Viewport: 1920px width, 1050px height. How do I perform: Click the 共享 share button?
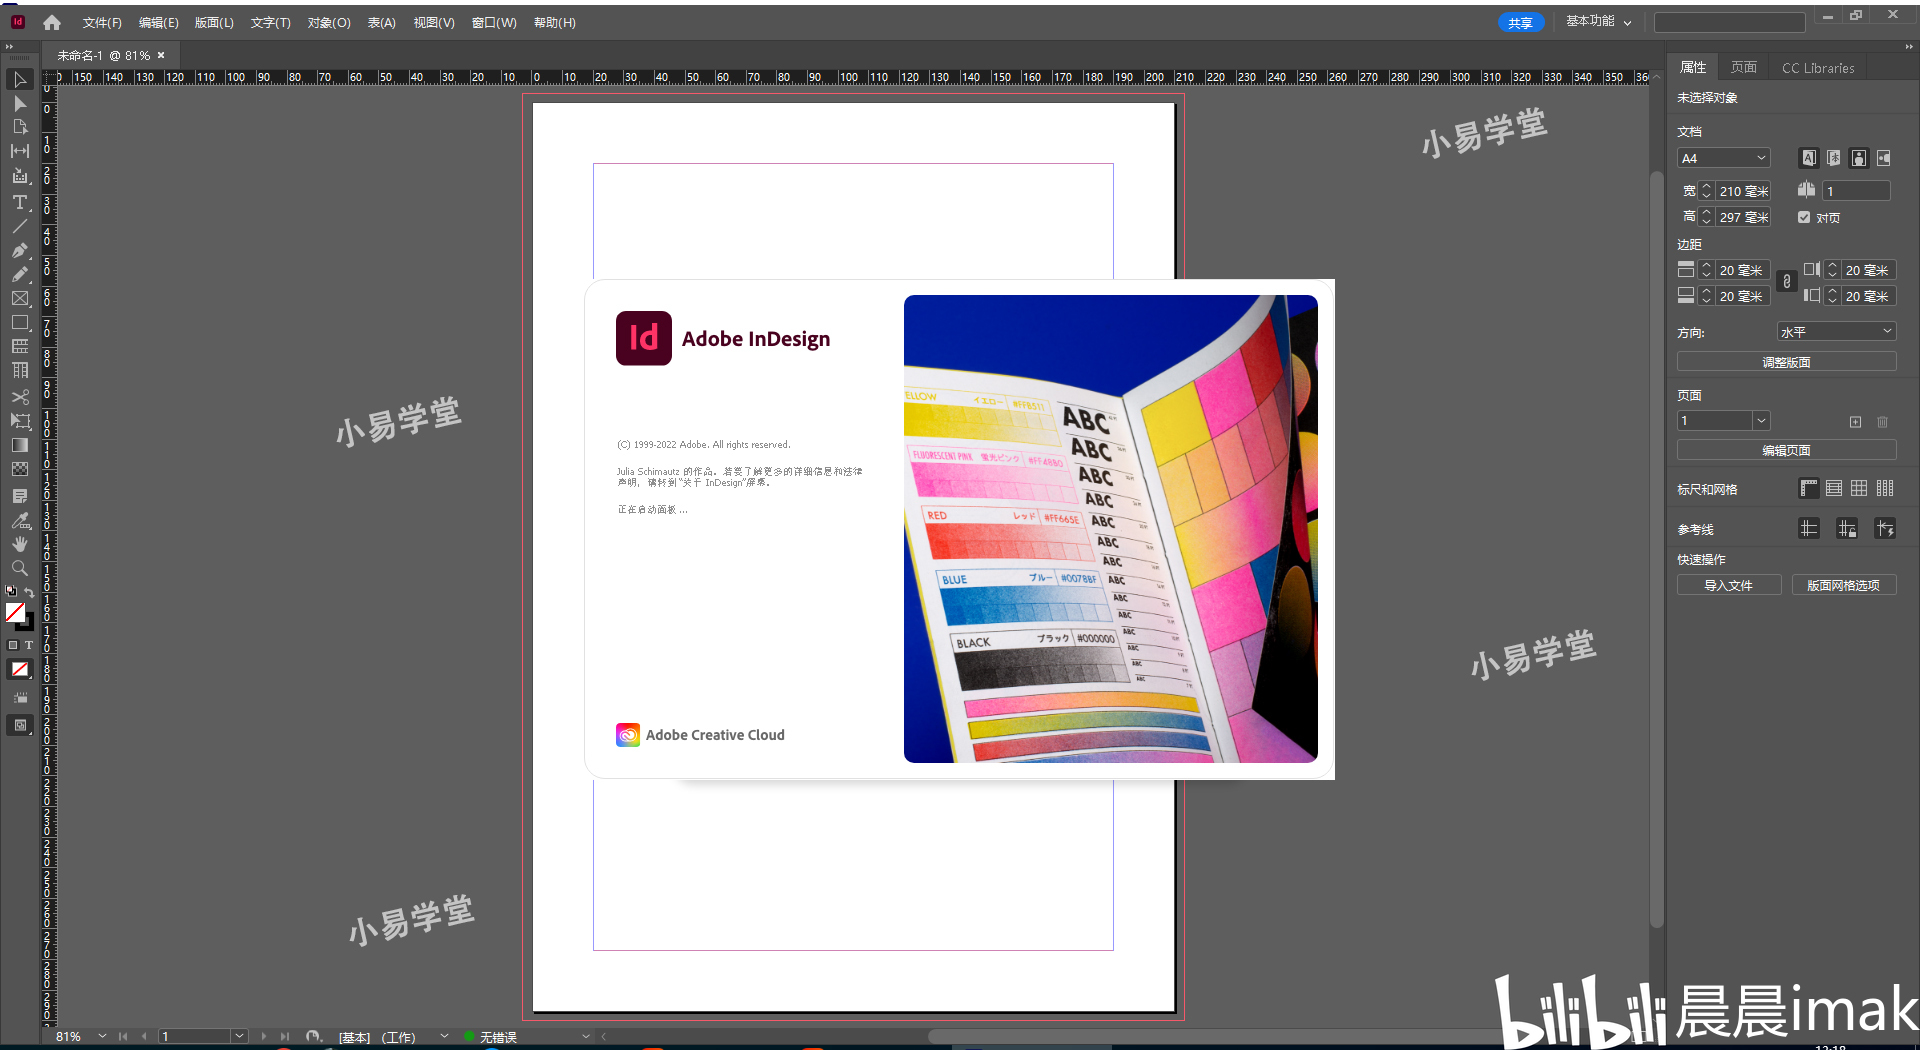1521,22
